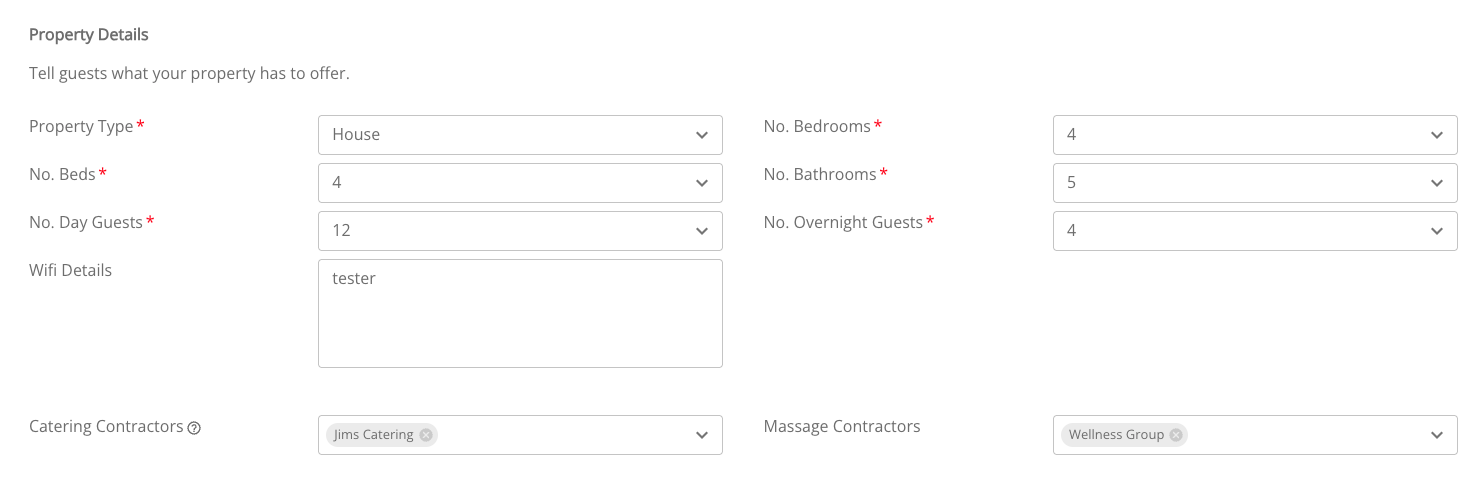
Task: Click the Property Details heading
Action: click(x=88, y=35)
